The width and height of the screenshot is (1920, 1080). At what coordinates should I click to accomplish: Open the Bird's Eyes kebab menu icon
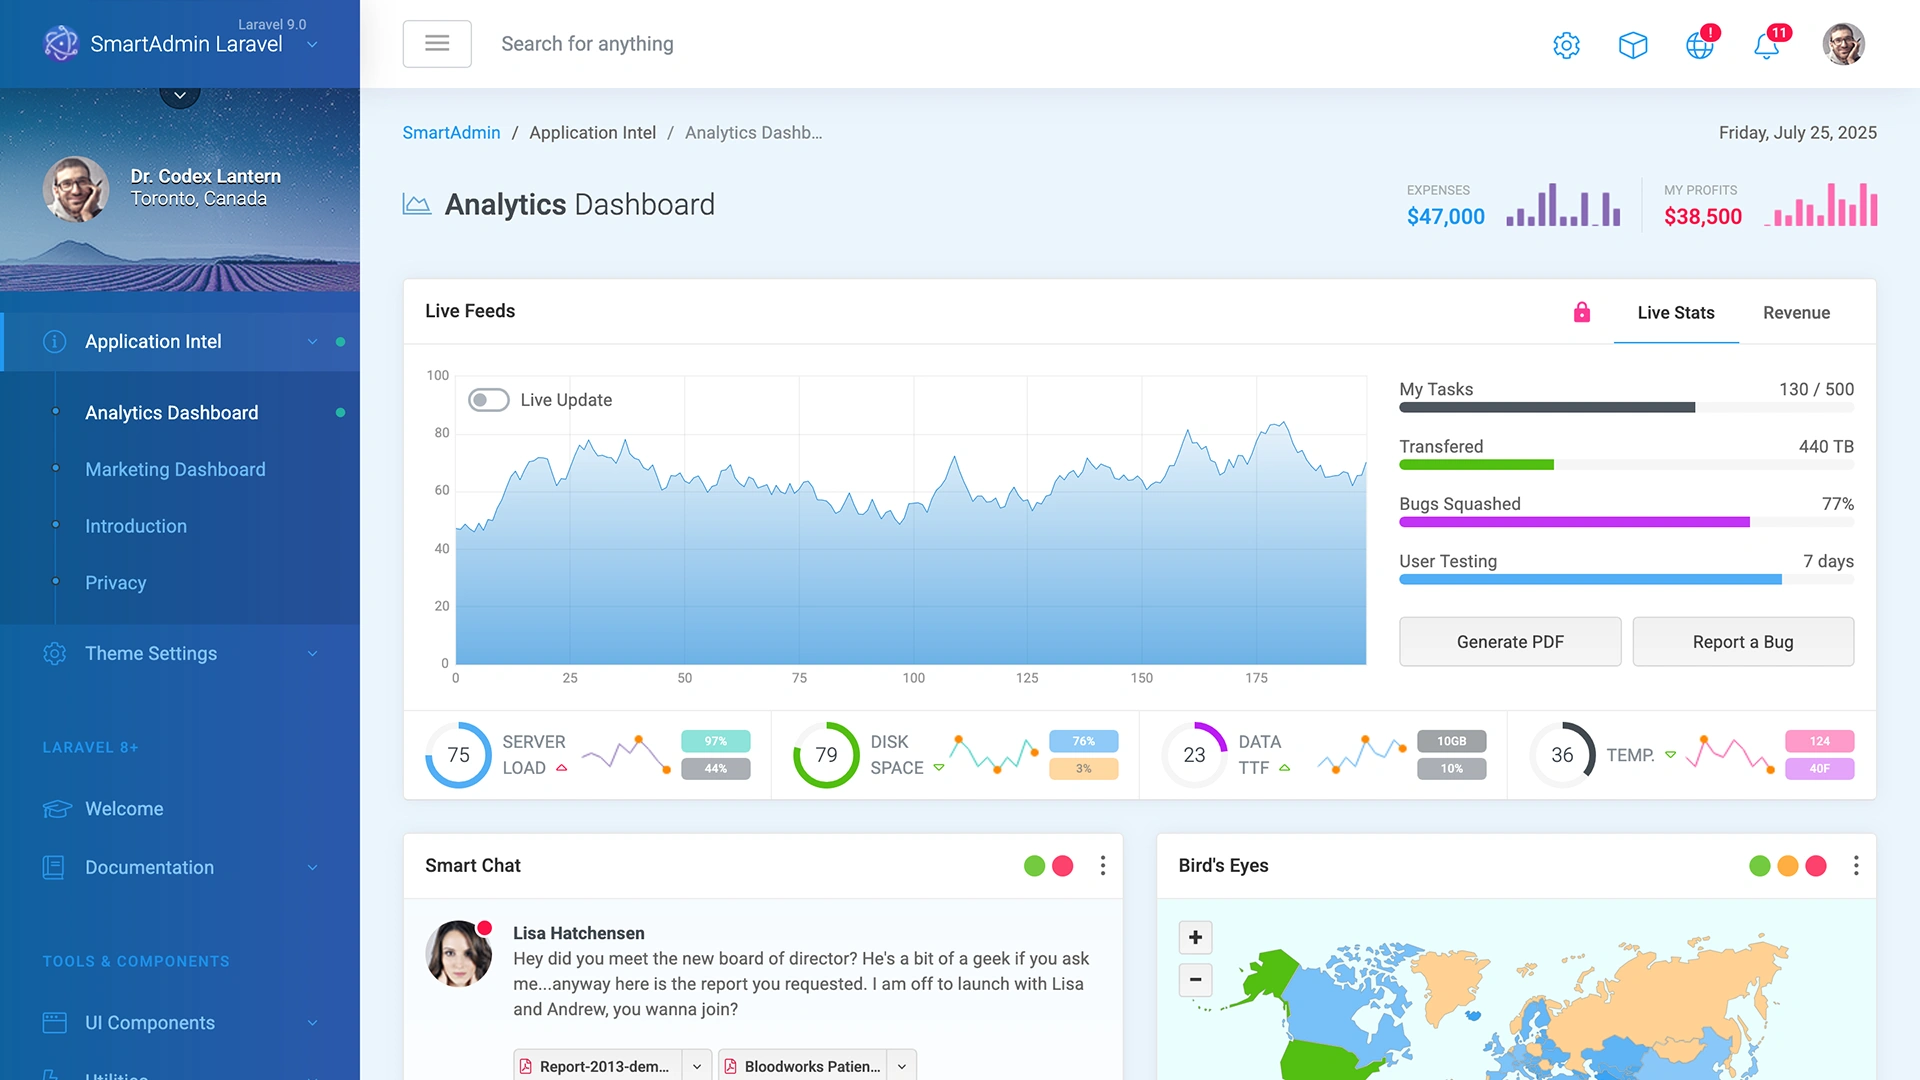[x=1858, y=865]
